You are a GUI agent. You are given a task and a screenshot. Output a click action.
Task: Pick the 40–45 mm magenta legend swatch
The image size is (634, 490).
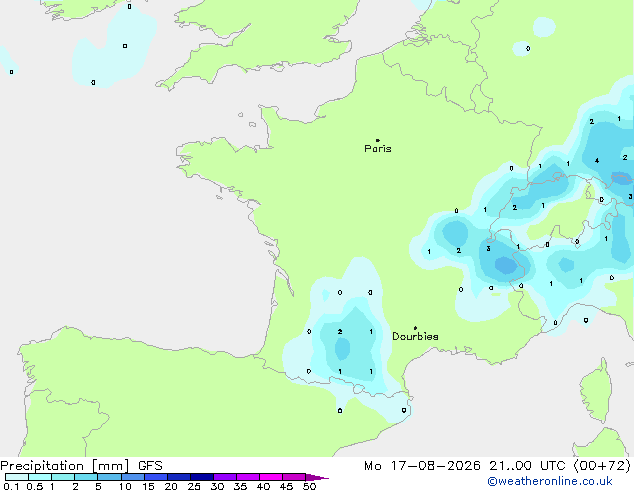pyautogui.click(x=271, y=477)
